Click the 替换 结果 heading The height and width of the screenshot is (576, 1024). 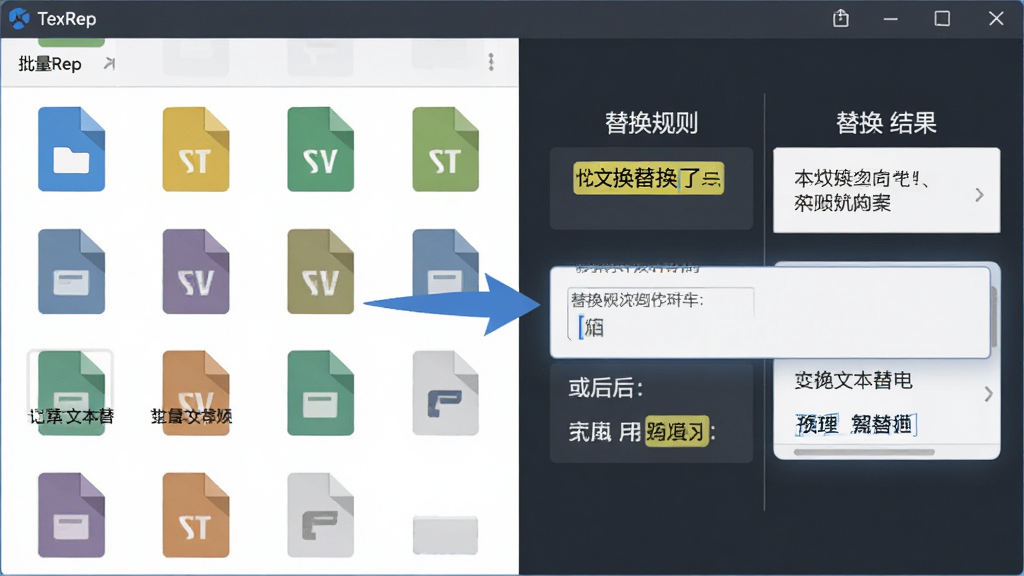point(886,123)
